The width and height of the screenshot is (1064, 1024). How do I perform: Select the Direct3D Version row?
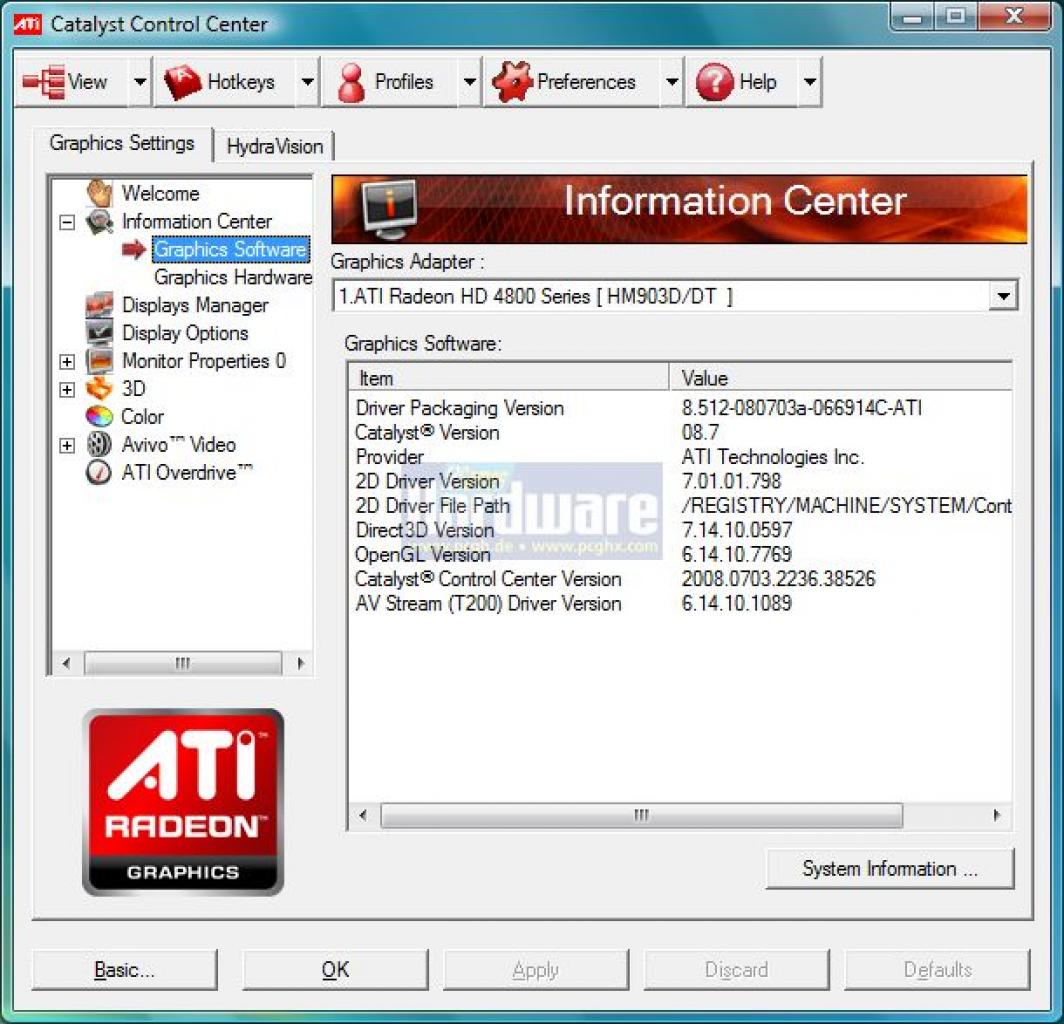[681, 530]
